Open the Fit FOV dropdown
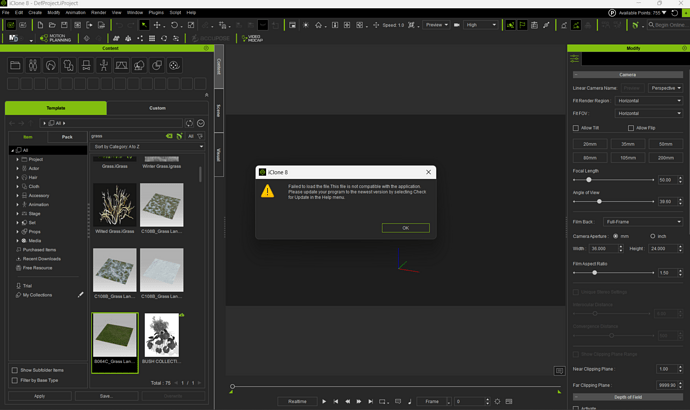Screen dimensions: 690x410 (649, 113)
